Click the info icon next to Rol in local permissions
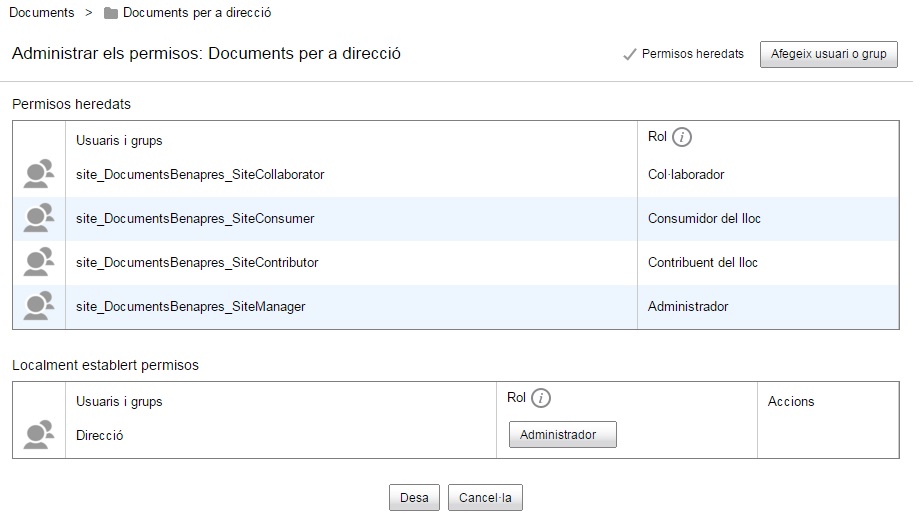Viewport: 923px width, 519px height. tap(540, 398)
